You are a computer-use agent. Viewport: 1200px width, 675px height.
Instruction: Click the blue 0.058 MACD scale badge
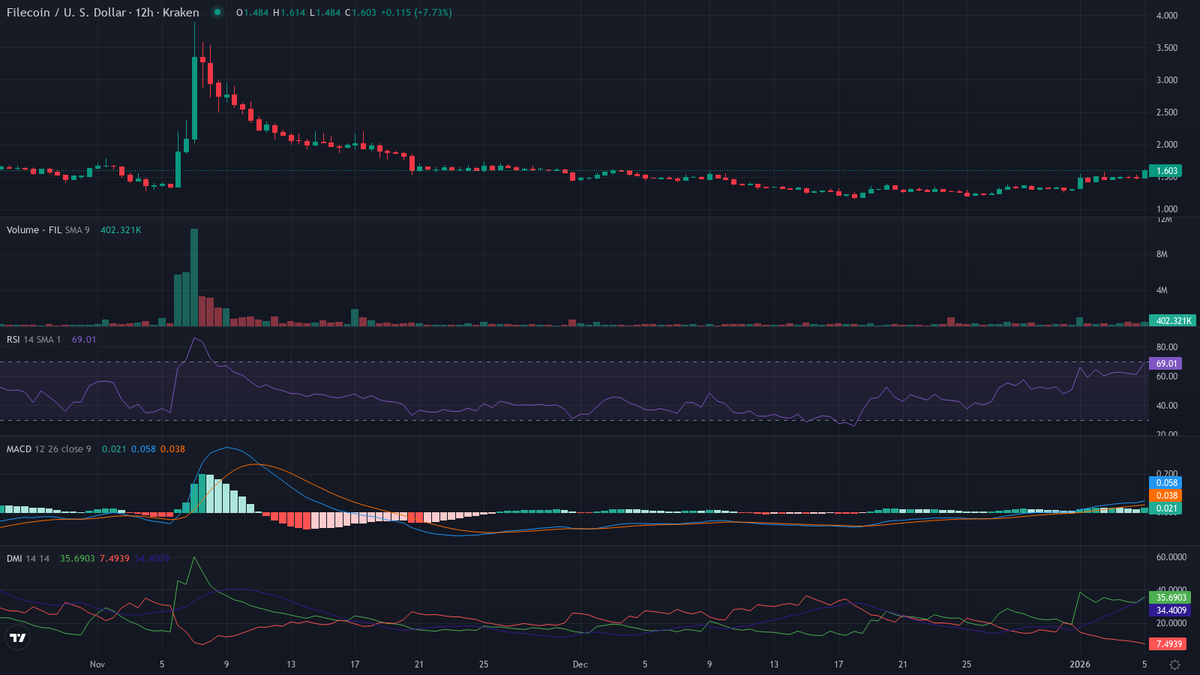tap(1166, 482)
